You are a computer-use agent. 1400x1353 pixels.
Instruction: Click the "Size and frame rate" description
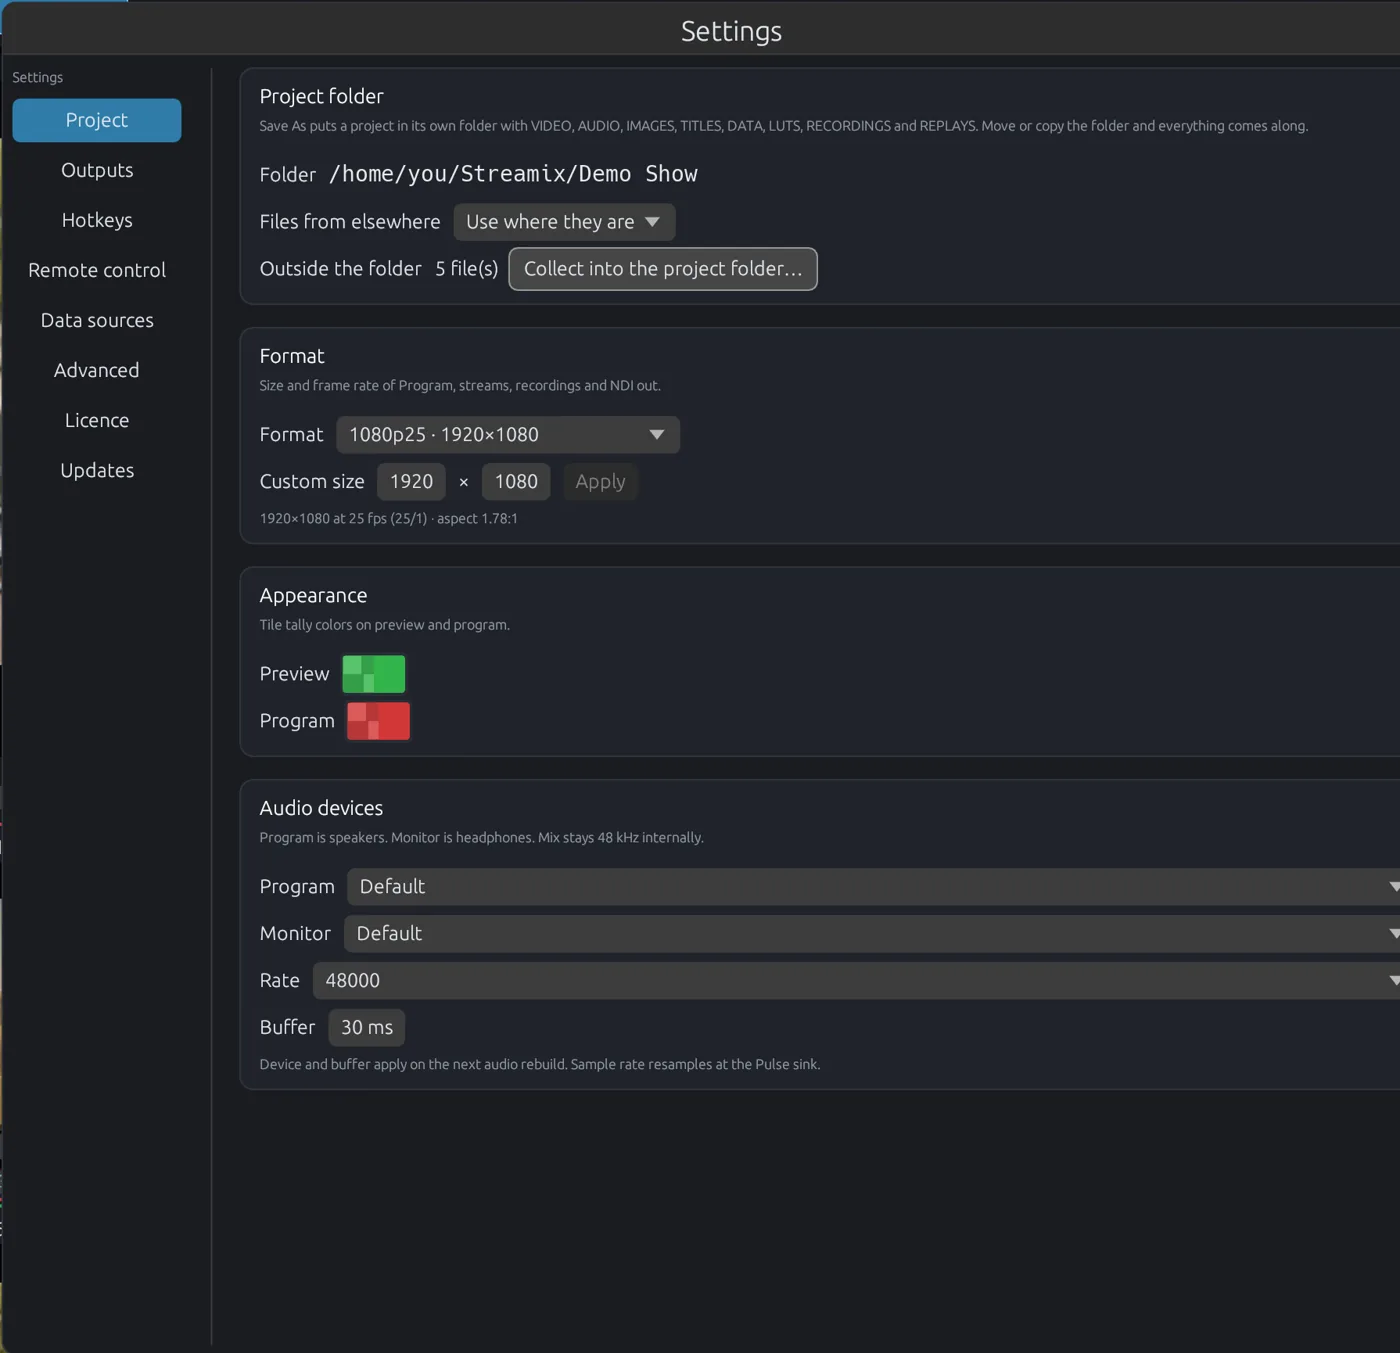tap(460, 386)
